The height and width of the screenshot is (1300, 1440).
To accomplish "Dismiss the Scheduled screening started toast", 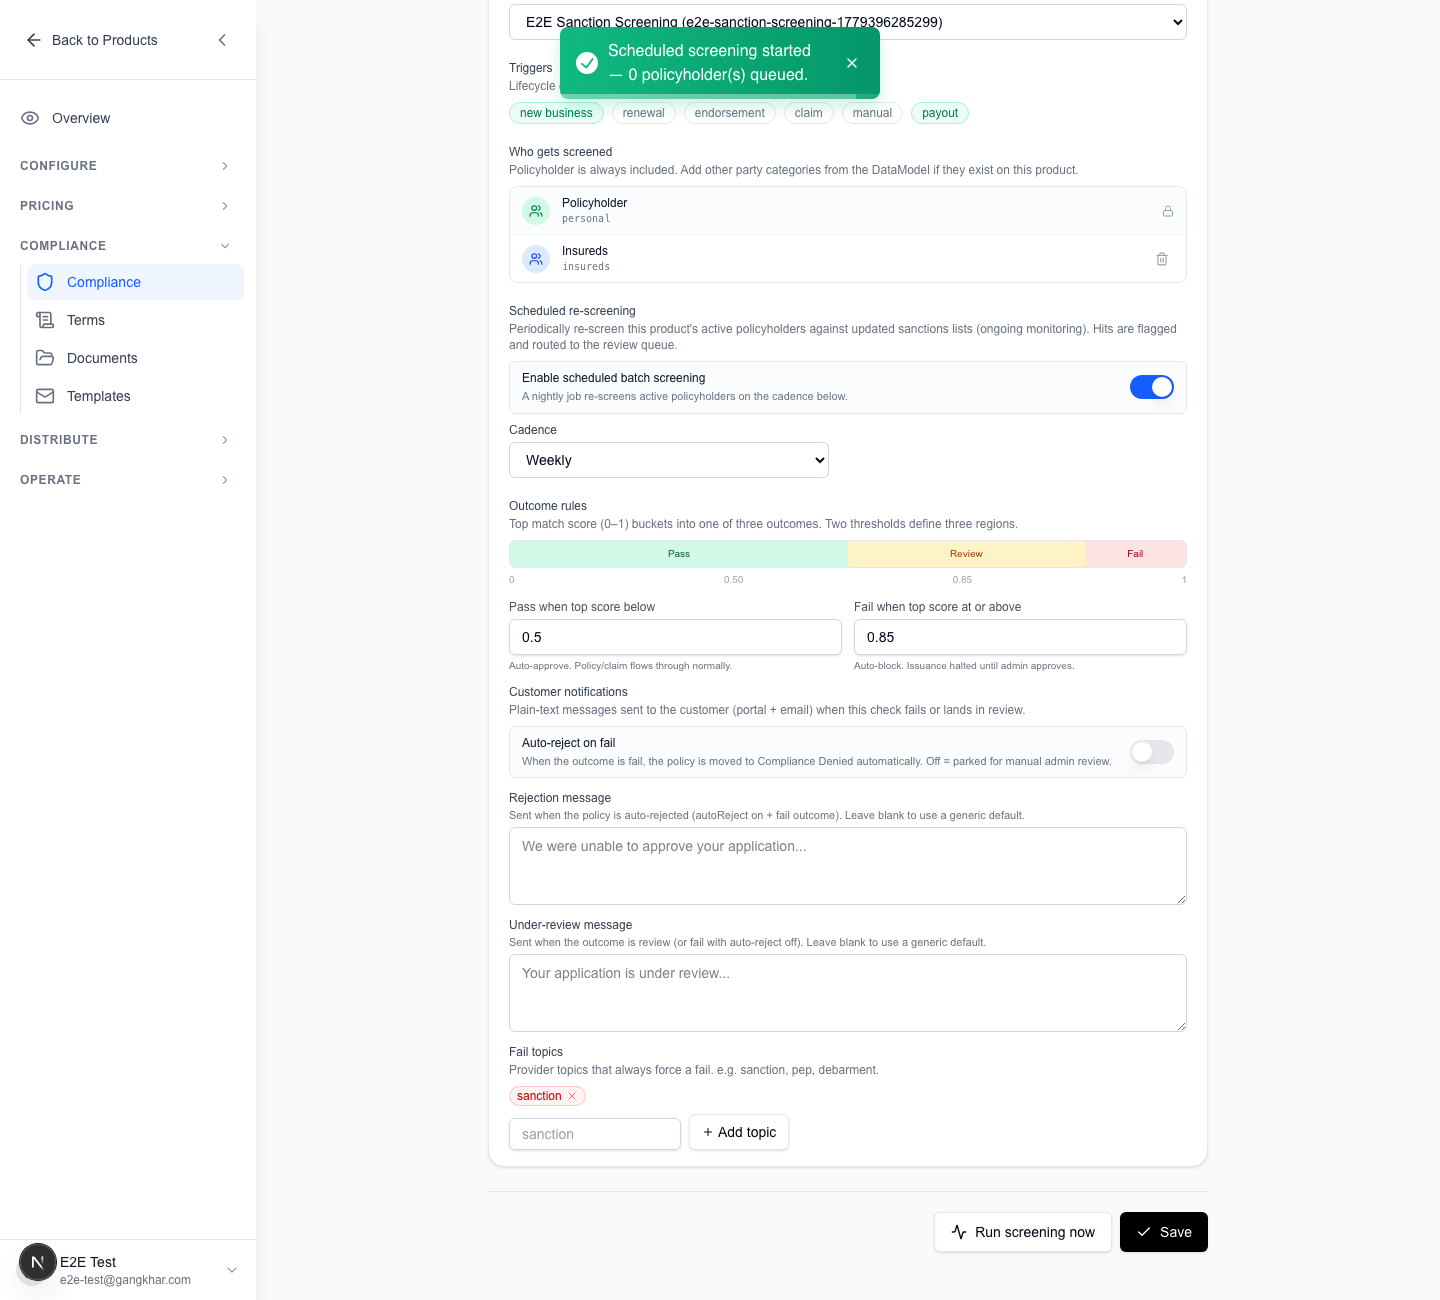I will [852, 63].
